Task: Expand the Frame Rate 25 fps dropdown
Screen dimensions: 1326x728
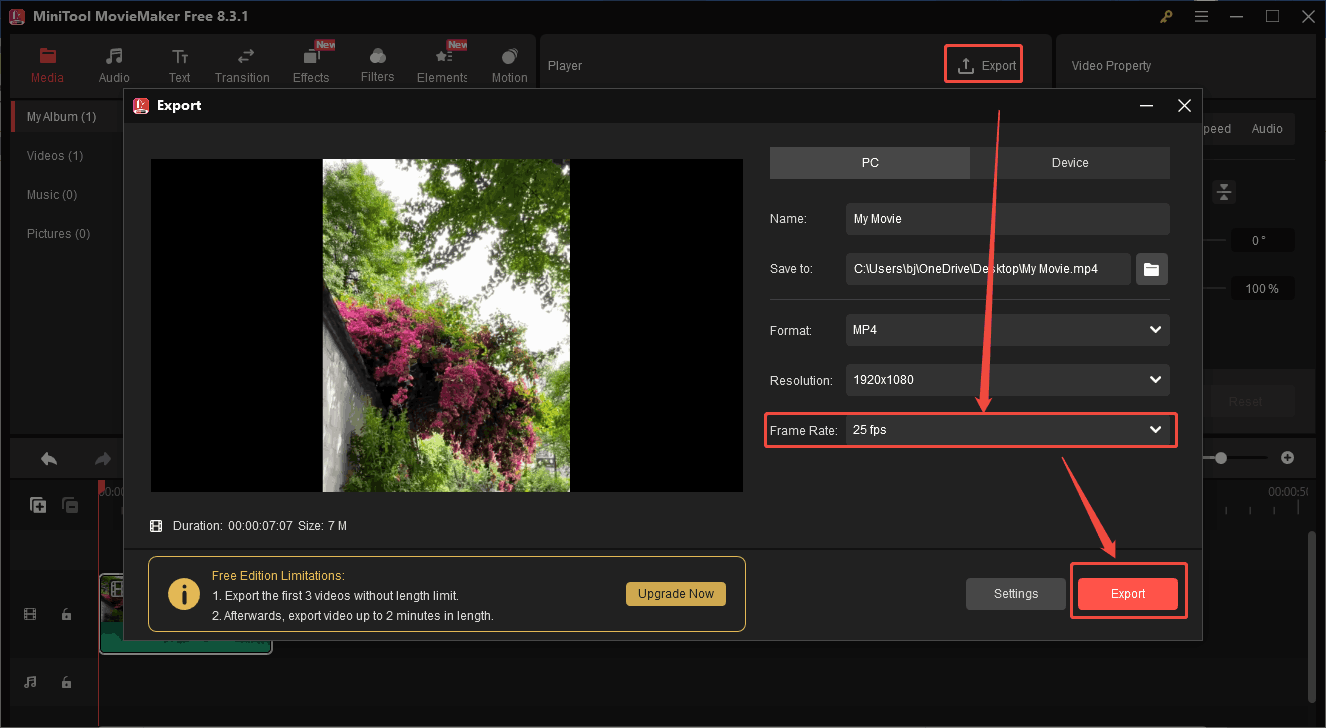Action: point(1007,430)
